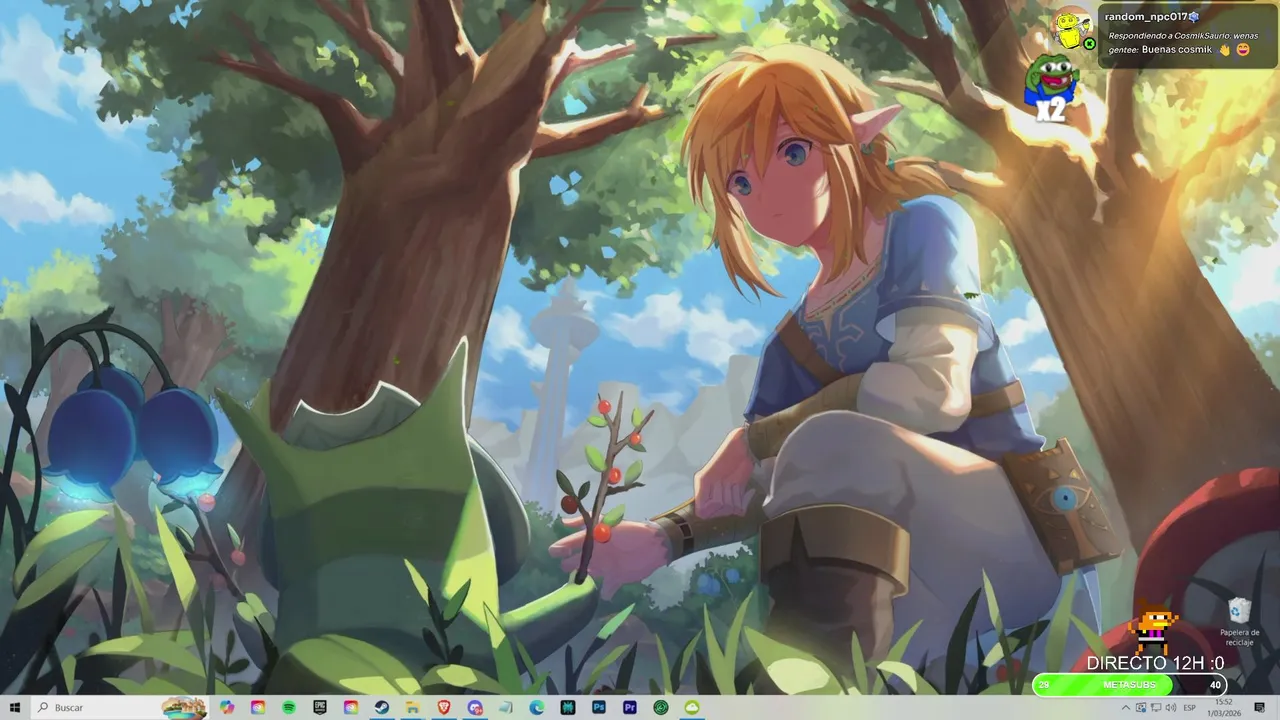Click the random_npc017 chat username
The width and height of the screenshot is (1280, 720).
pyautogui.click(x=1145, y=16)
